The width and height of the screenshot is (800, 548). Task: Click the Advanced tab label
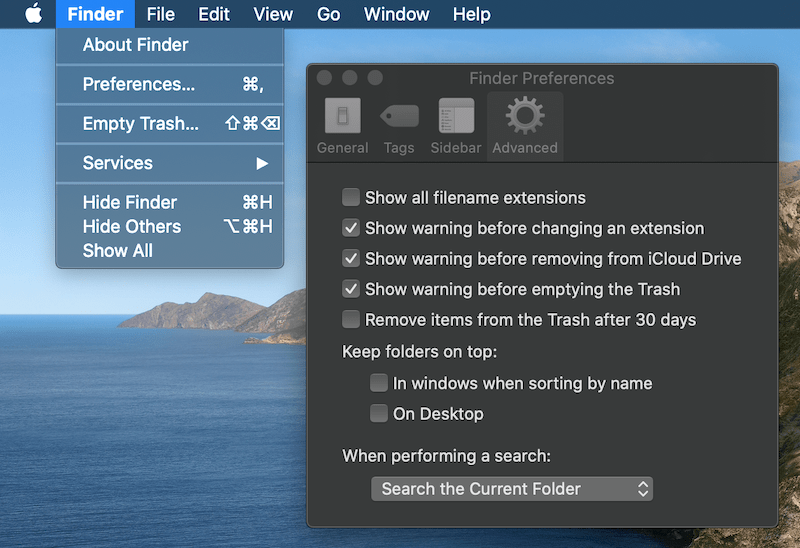[525, 148]
